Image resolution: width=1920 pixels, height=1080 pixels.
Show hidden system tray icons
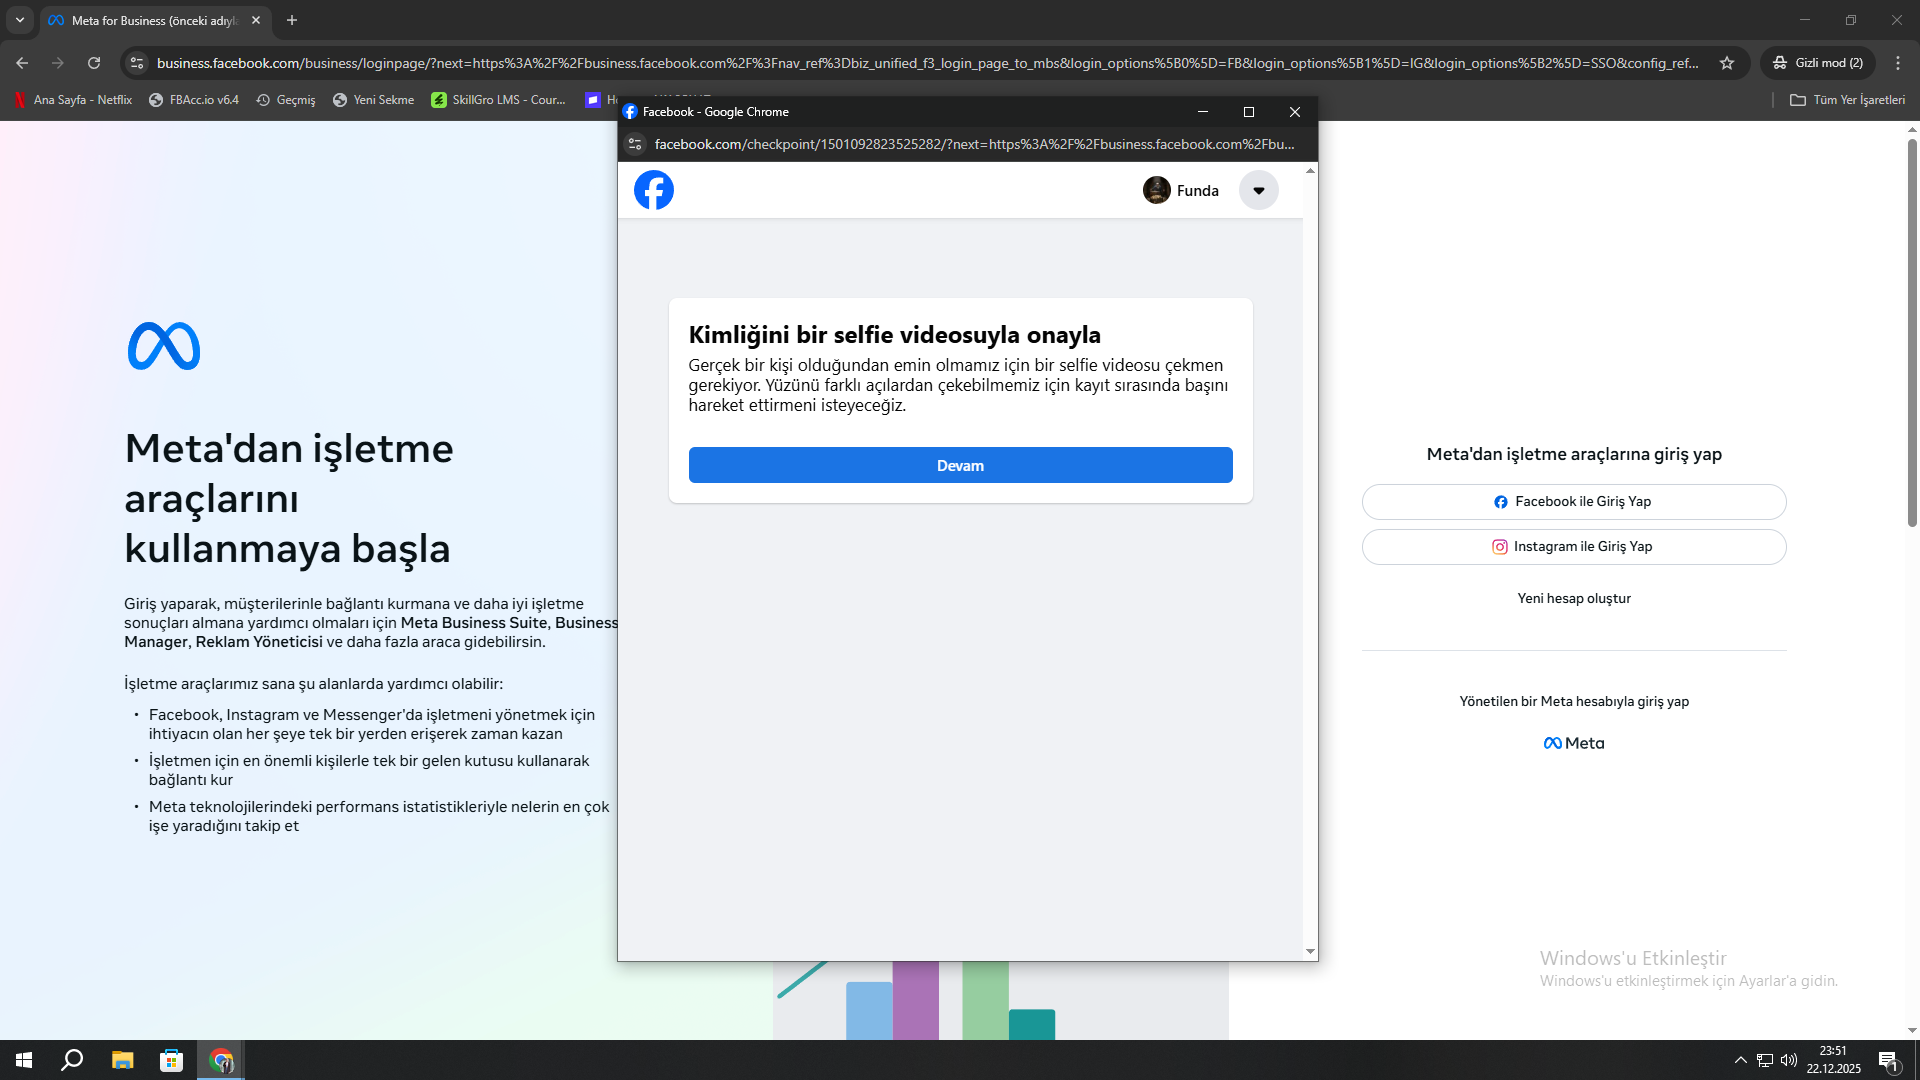1741,1060
